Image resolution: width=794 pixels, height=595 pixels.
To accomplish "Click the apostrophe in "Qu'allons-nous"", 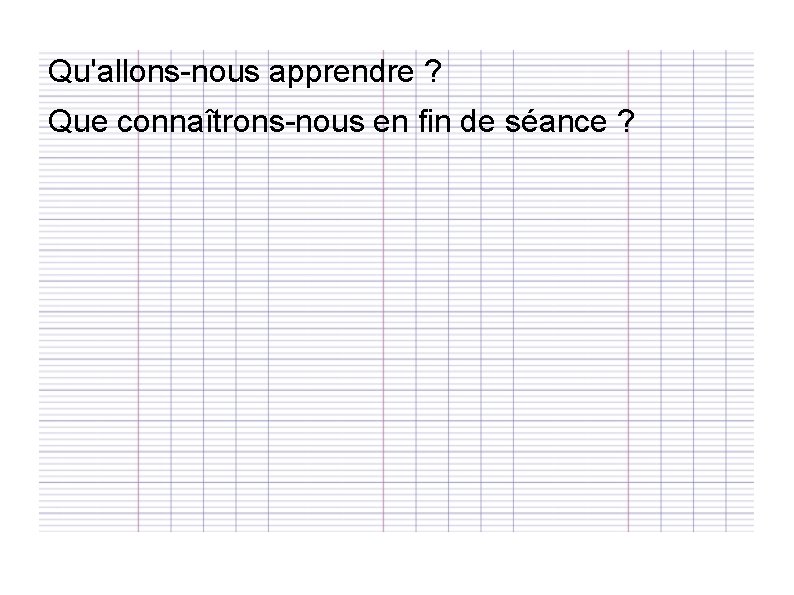I will (x=93, y=63).
